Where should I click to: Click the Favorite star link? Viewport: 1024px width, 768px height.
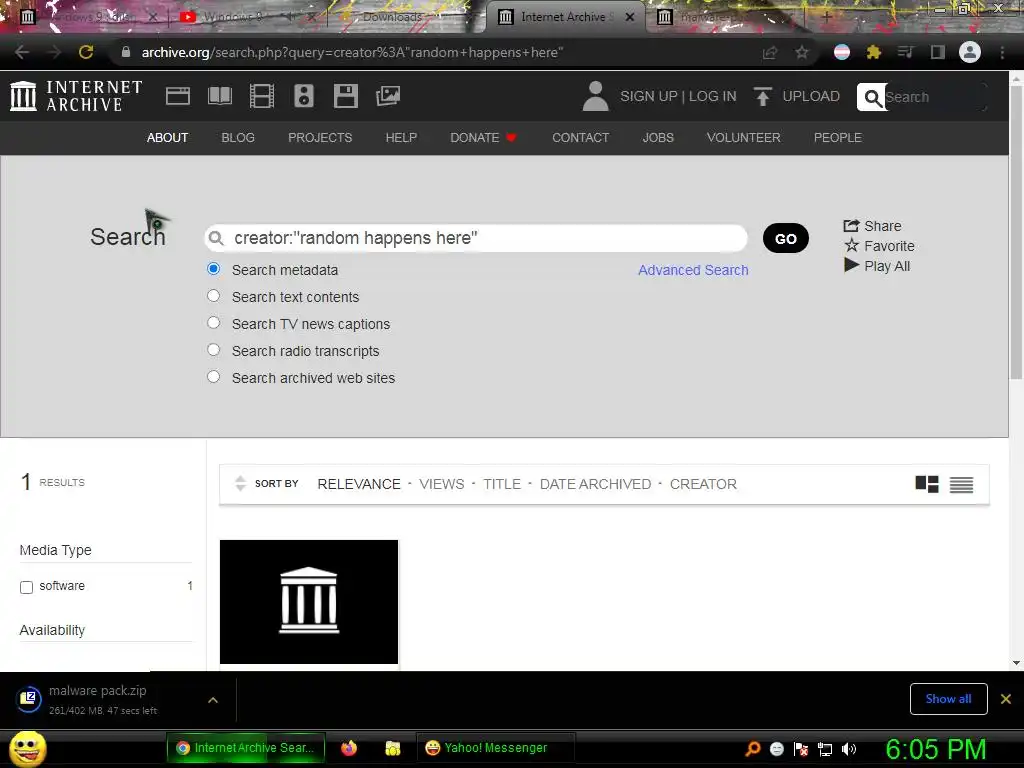[x=880, y=246]
